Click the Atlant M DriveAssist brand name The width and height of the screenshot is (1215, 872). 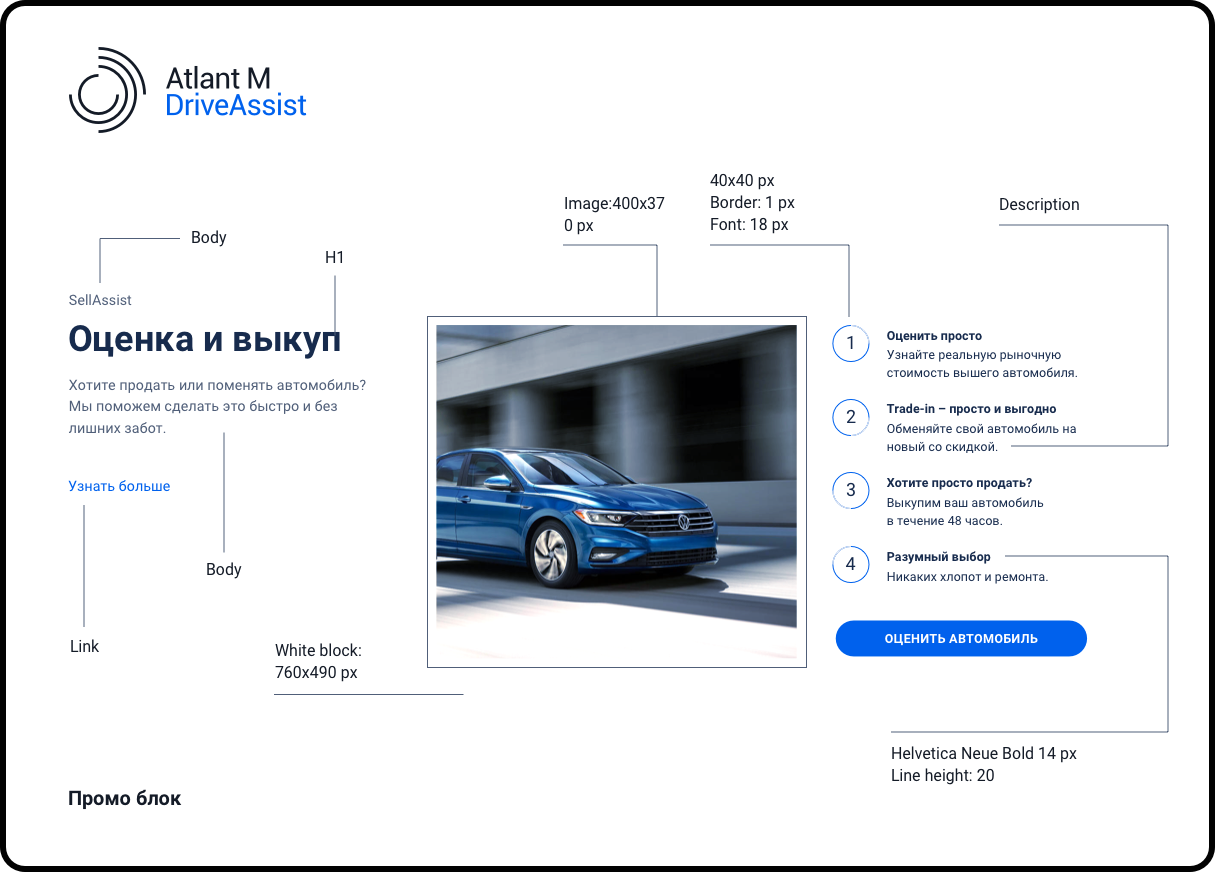tap(236, 92)
